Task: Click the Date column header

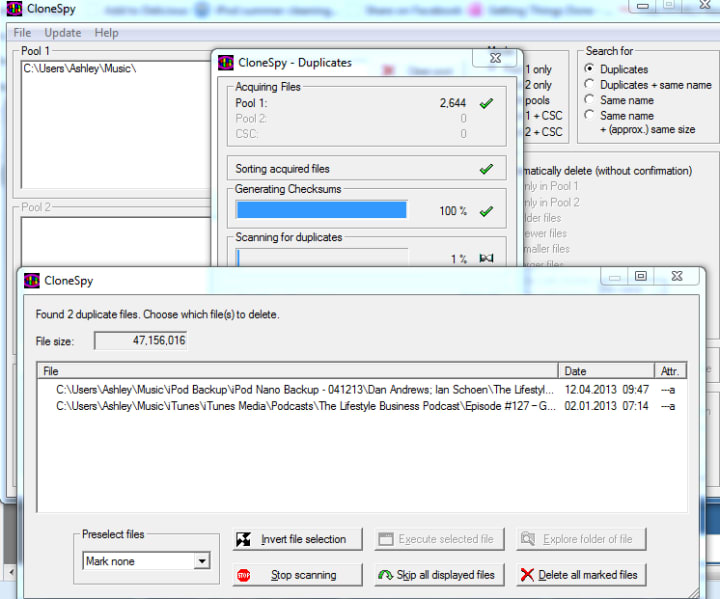Action: click(x=606, y=371)
